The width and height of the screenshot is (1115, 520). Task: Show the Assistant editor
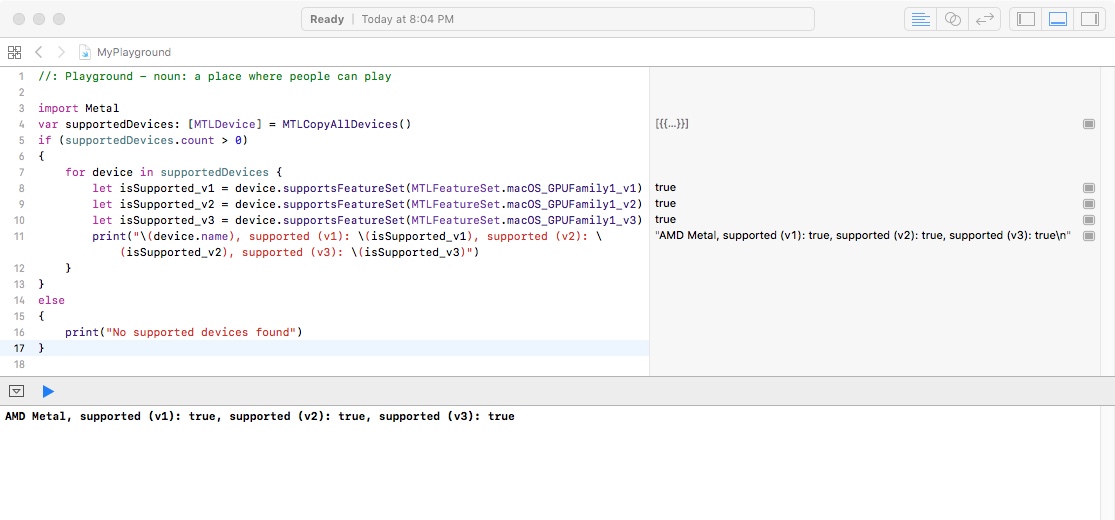[x=953, y=19]
